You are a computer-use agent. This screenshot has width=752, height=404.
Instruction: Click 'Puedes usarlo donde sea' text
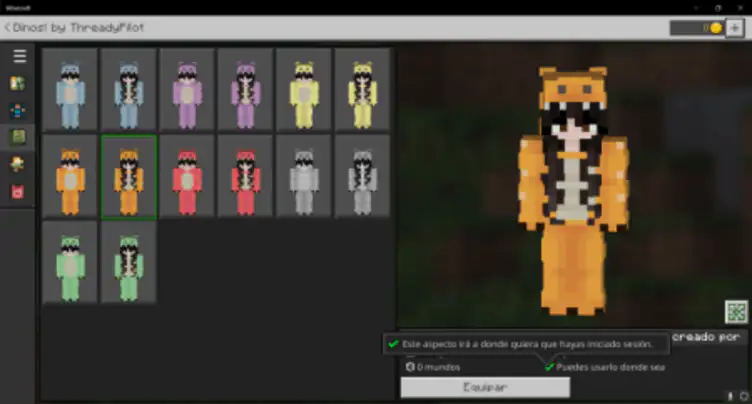(x=610, y=368)
